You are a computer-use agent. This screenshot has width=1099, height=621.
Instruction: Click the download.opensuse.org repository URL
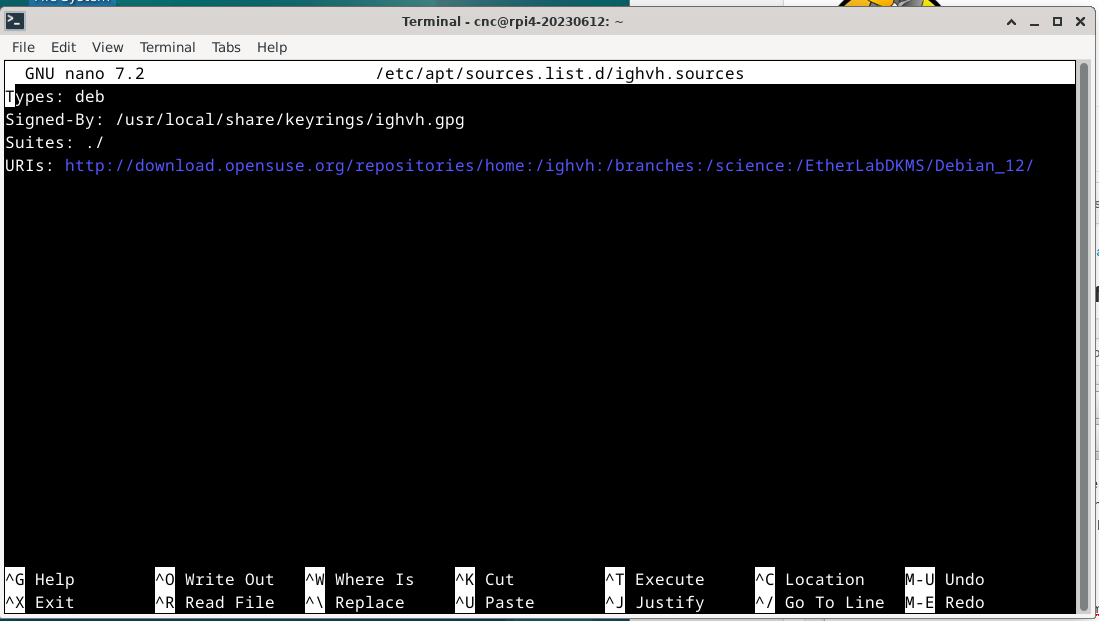tap(549, 165)
